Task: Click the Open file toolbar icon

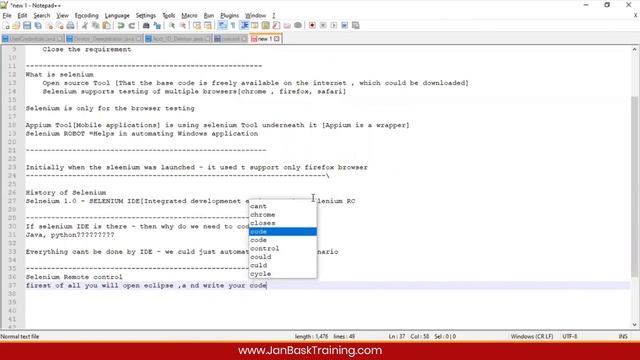Action: click(16, 25)
